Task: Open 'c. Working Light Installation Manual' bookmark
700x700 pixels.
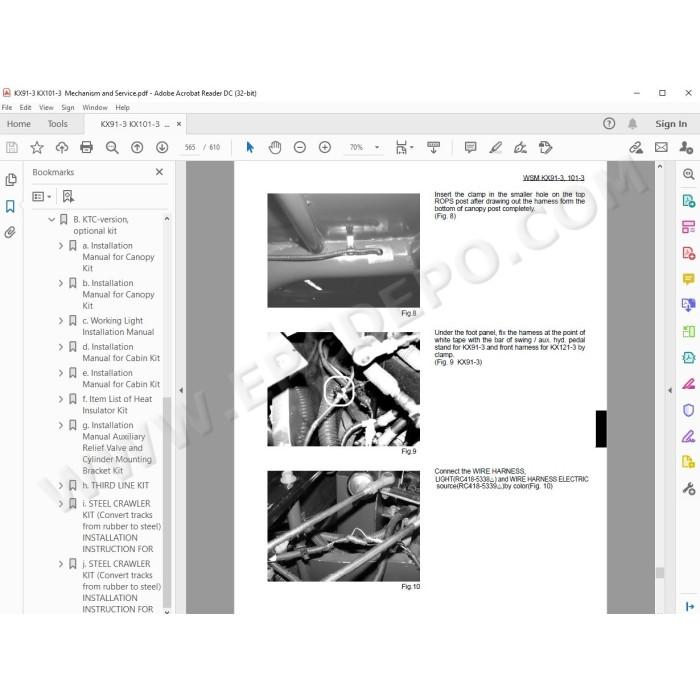Action: tap(118, 326)
